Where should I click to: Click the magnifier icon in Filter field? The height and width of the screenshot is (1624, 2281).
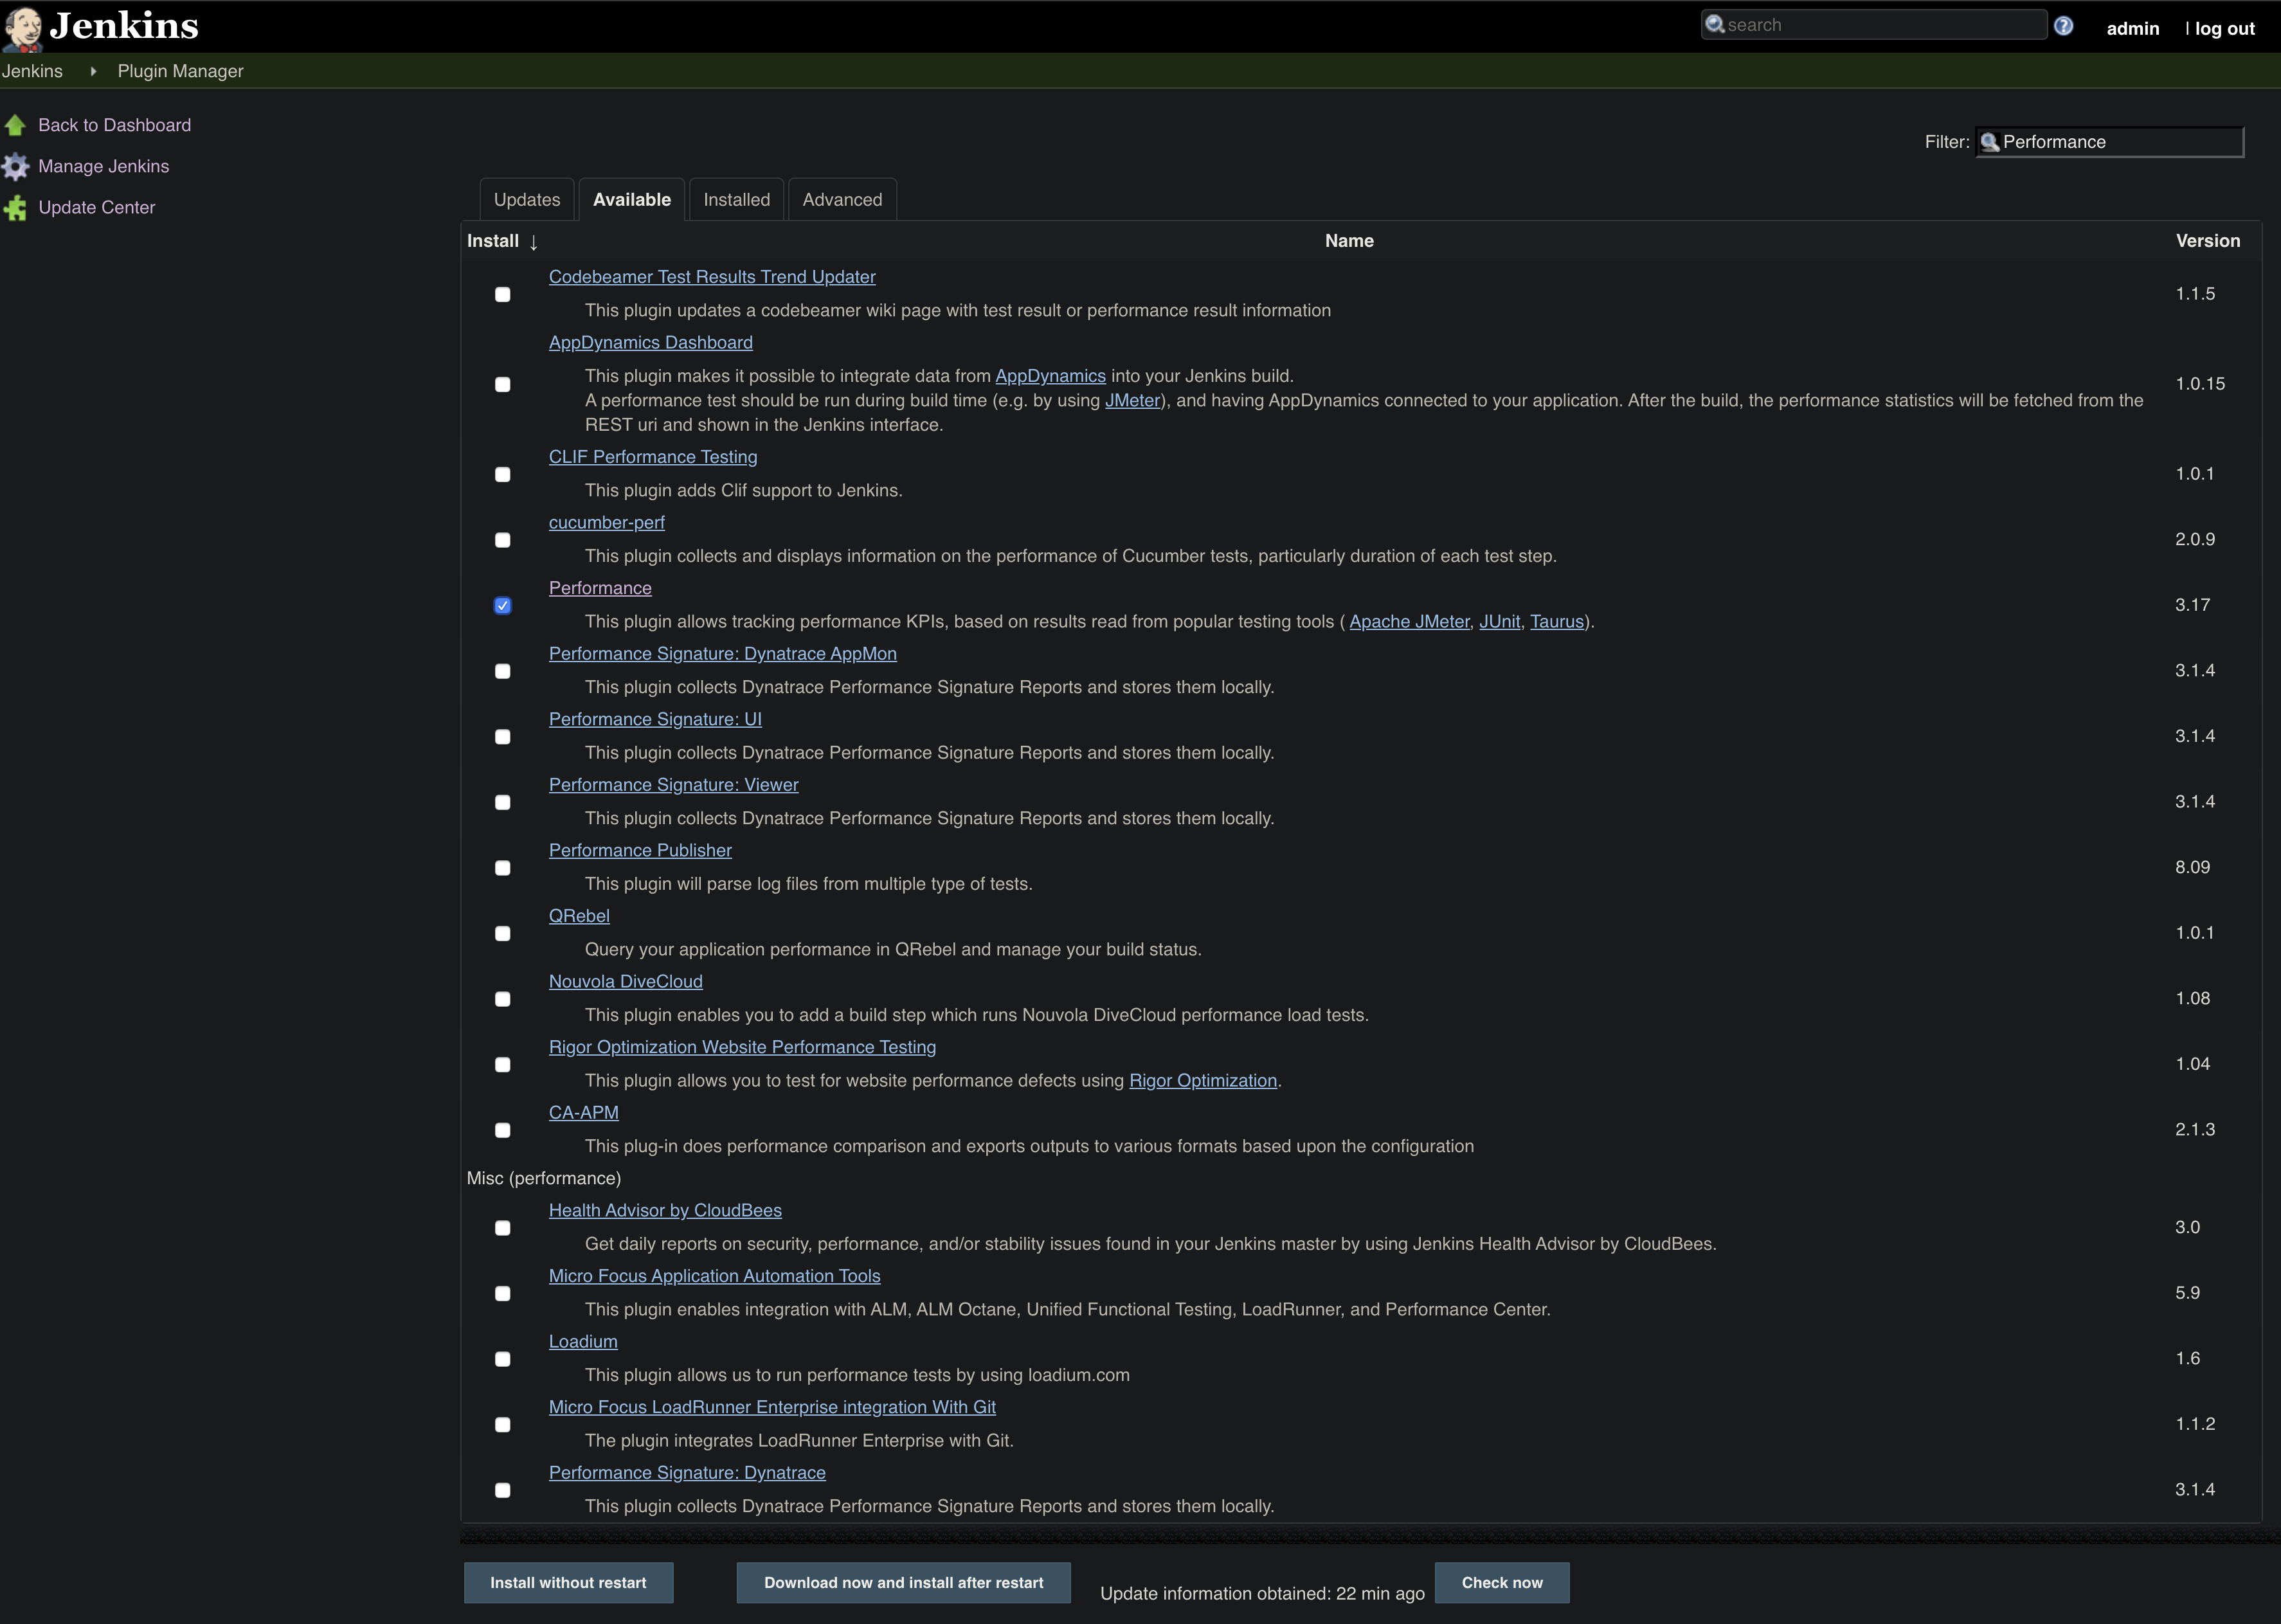(1990, 142)
